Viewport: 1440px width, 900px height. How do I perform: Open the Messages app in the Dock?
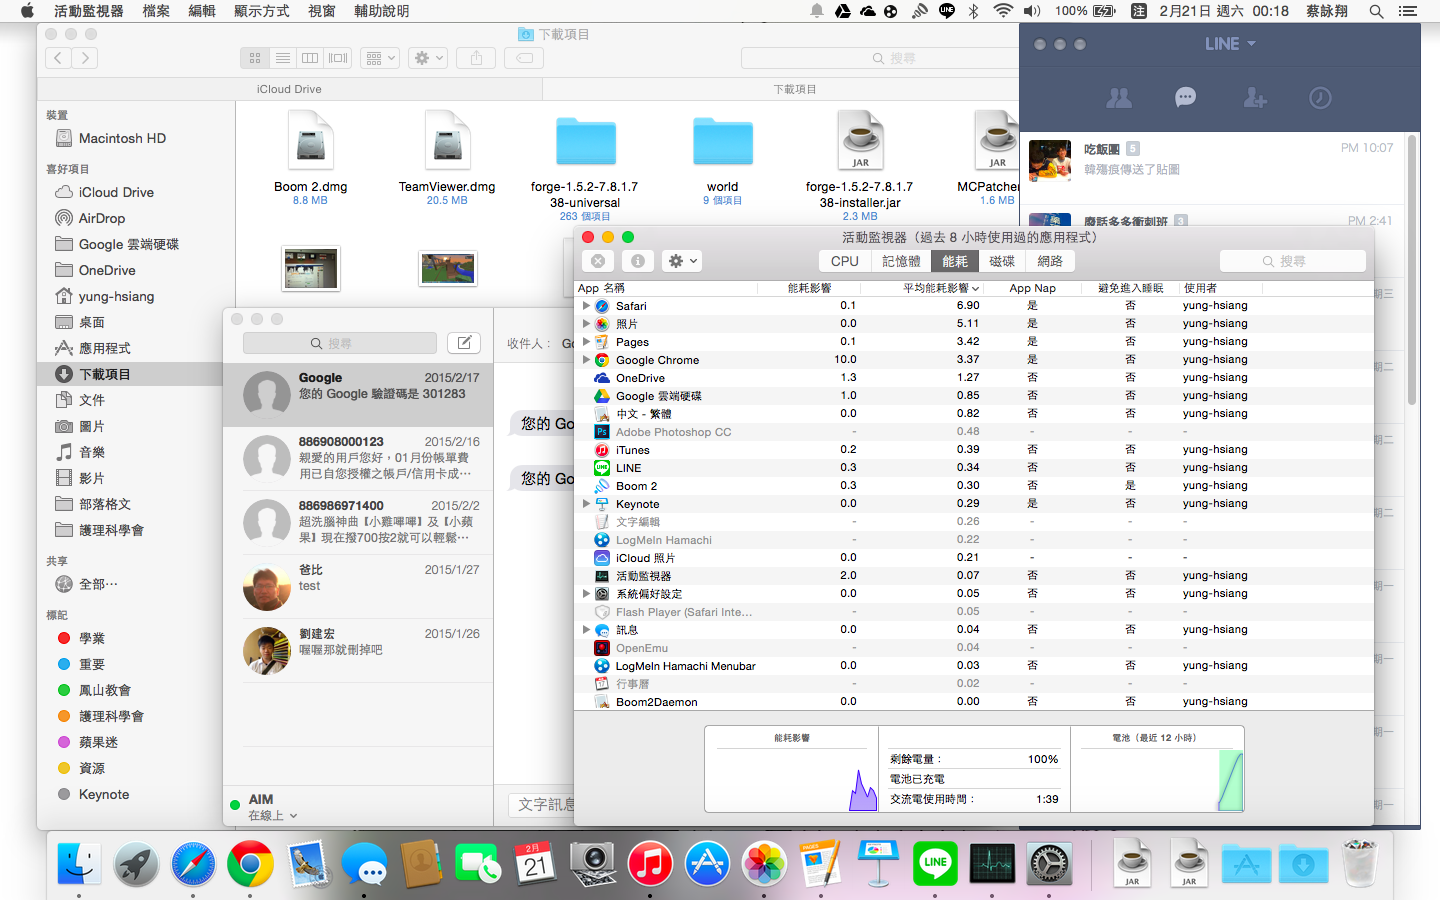tap(364, 863)
